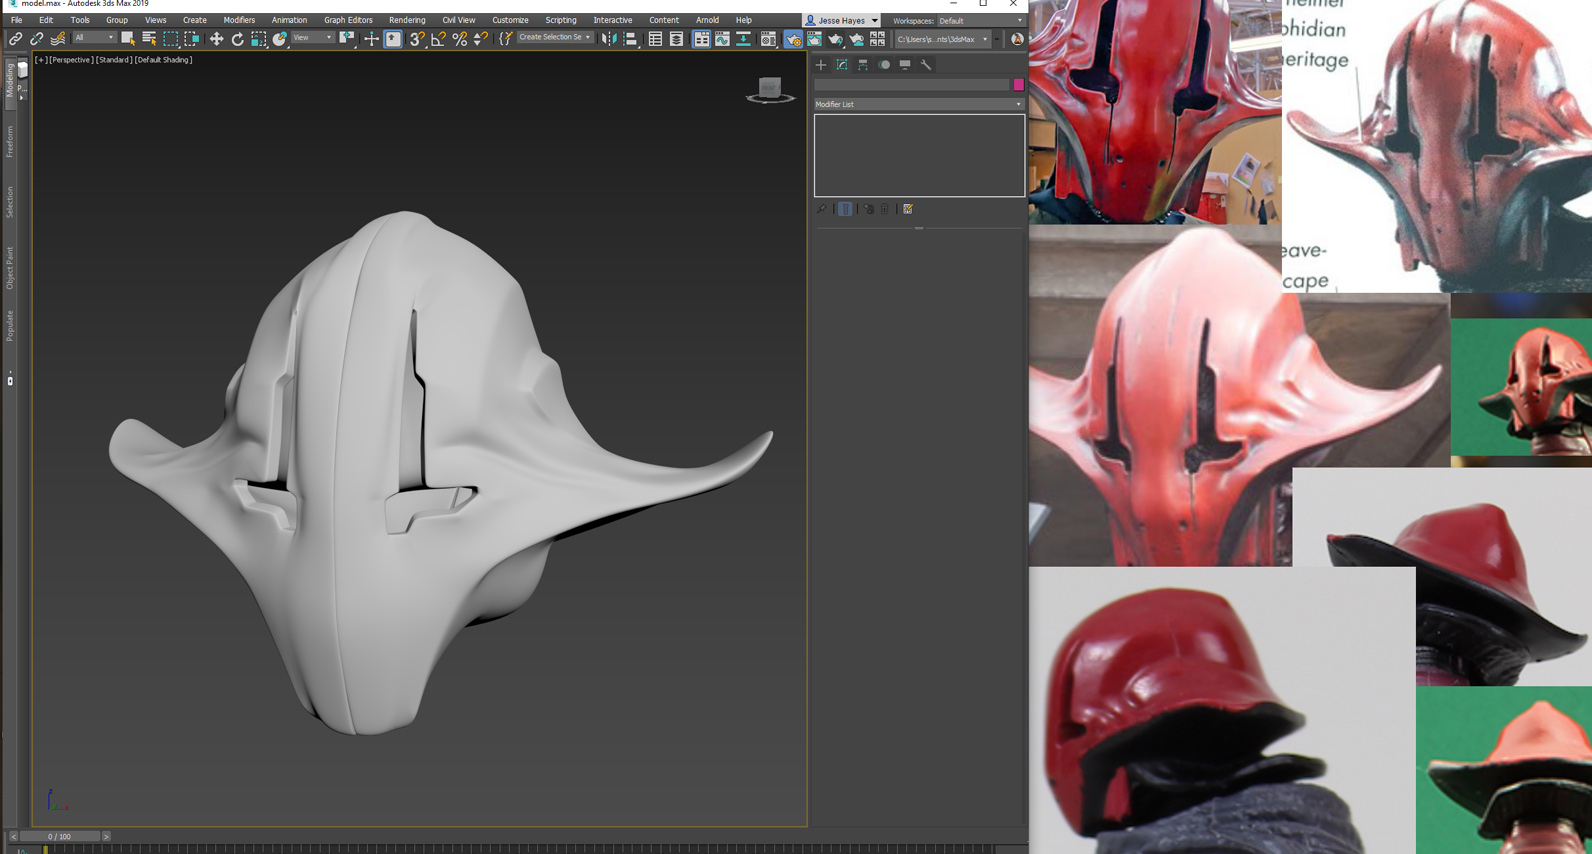This screenshot has height=854, width=1592.
Task: Click the [Perspective] viewport label
Action: [71, 60]
